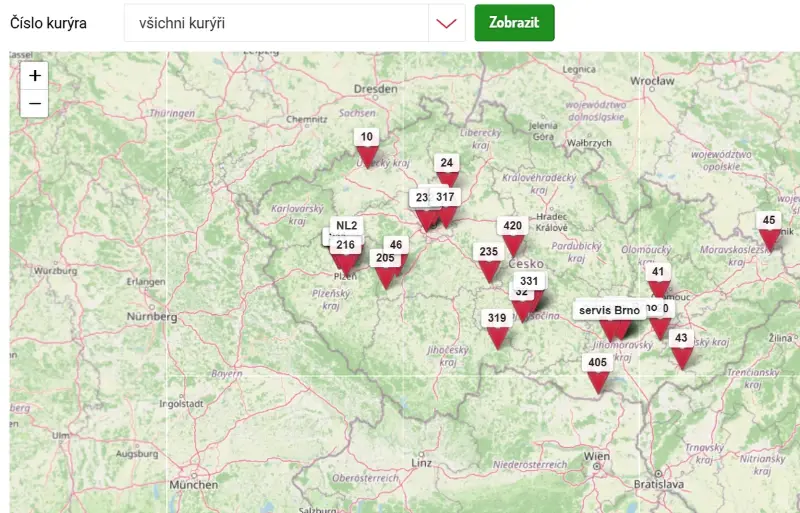Screen dimensions: 800x513
Task: Click the 'Pardubický kraj' region label
Action: pyautogui.click(x=577, y=252)
